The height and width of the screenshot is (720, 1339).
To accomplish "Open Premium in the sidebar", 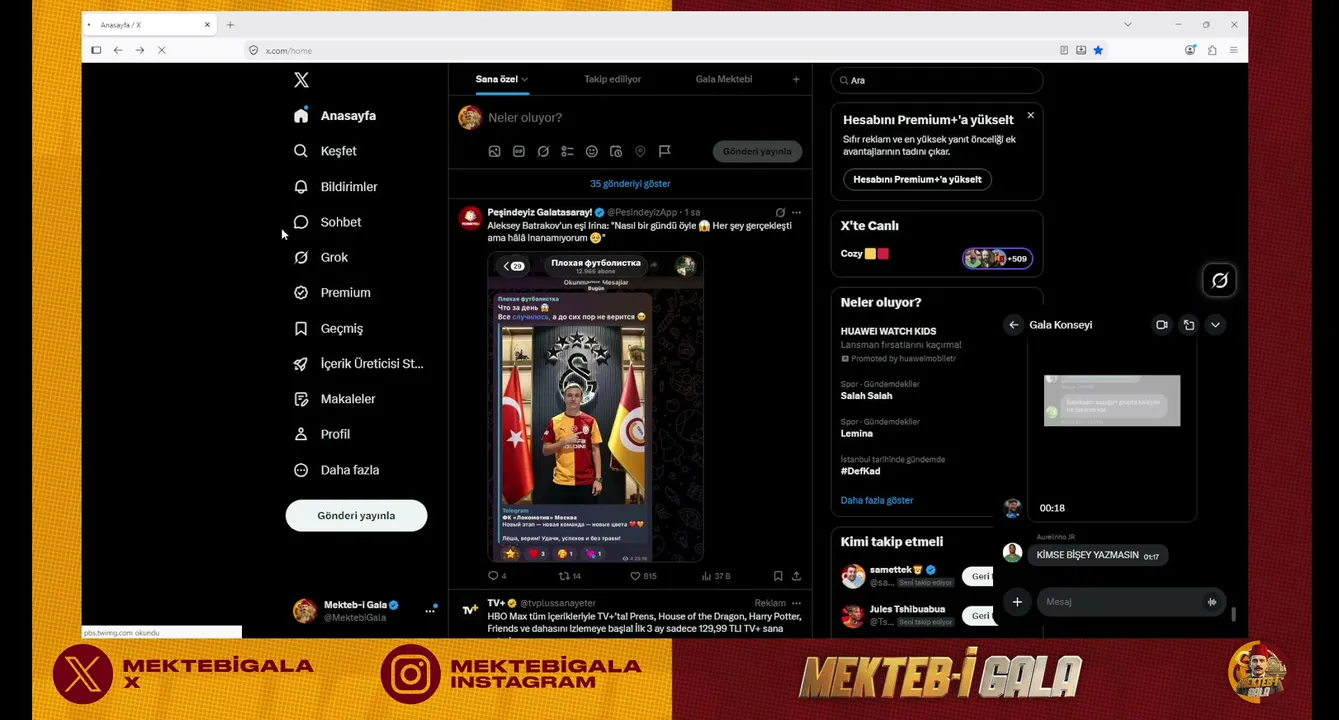I will pos(332,293).
